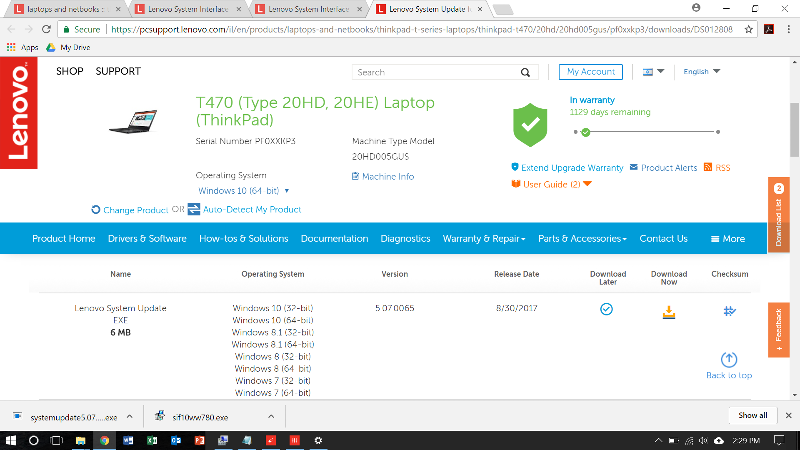800x450 pixels.
Task: Click the Change Product refresh icon
Action: [x=95, y=210]
